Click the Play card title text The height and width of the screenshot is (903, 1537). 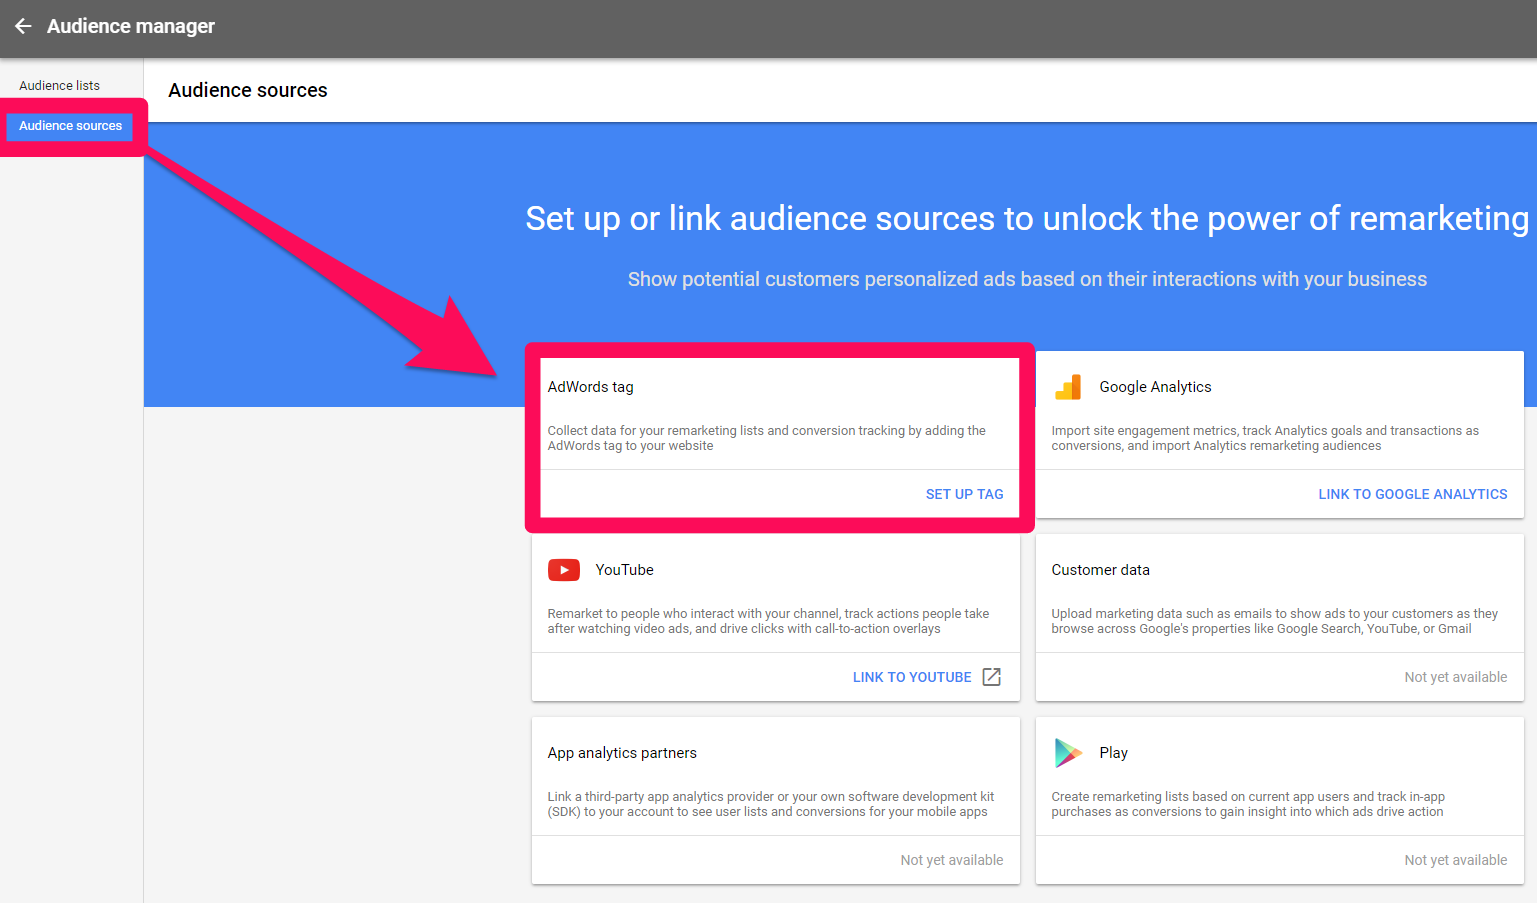[x=1113, y=753]
